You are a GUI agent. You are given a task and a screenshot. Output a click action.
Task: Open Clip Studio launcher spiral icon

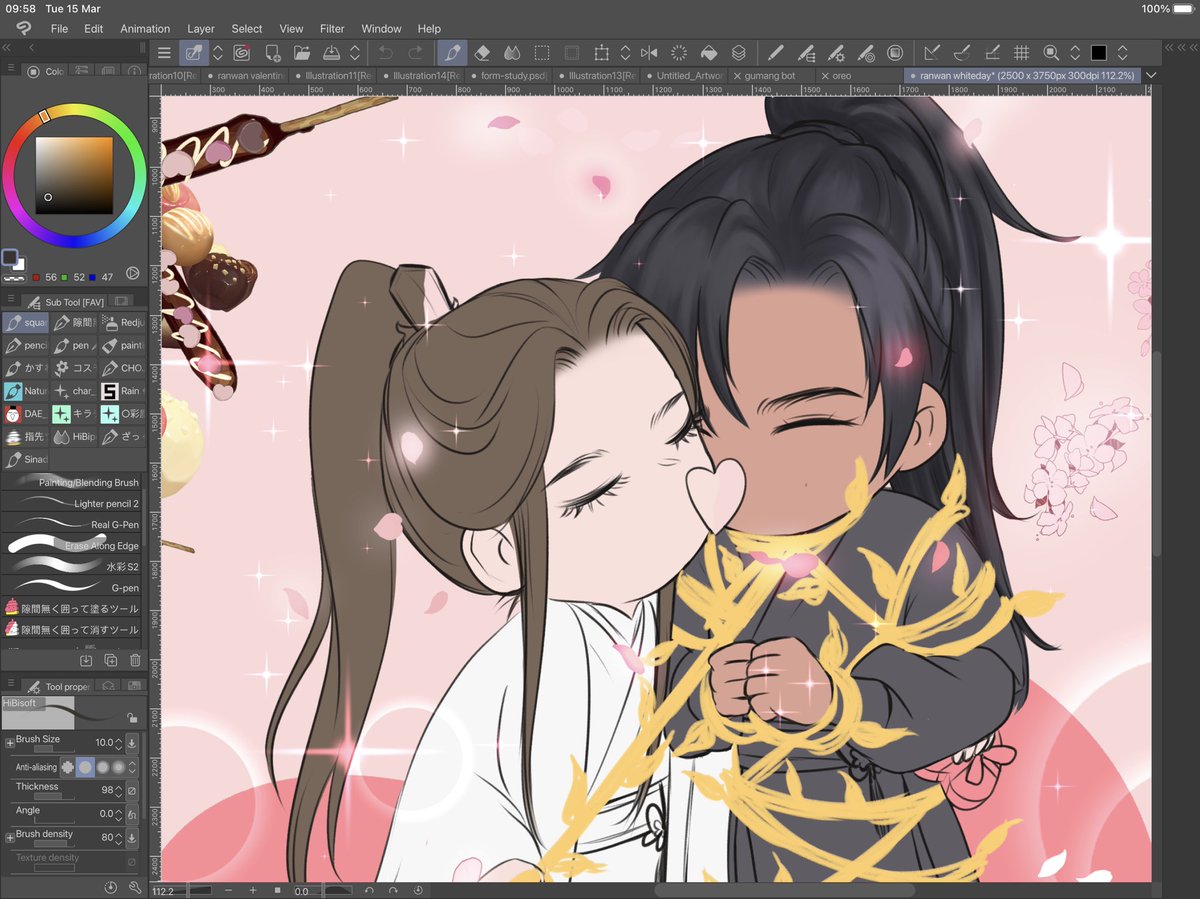tap(241, 52)
